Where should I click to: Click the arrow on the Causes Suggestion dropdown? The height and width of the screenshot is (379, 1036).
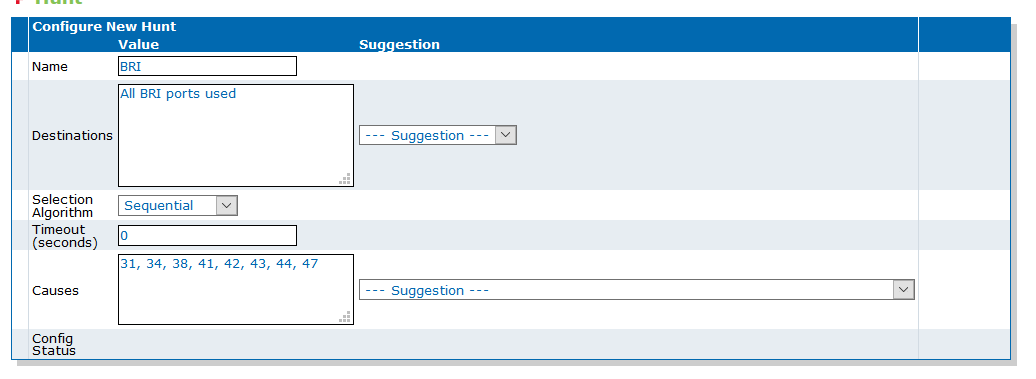click(903, 290)
